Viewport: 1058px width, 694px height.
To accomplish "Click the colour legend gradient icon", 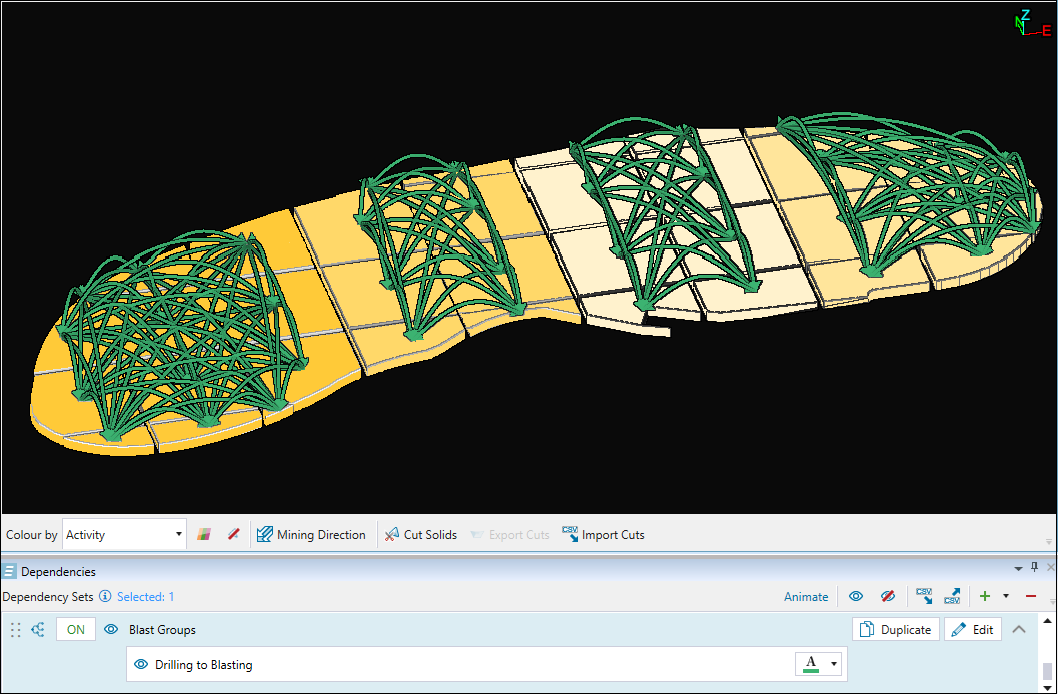I will 204,535.
